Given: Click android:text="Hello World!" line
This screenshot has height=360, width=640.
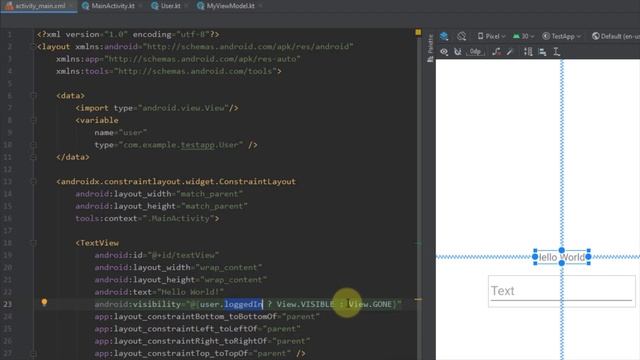Looking at the screenshot, I should [x=159, y=292].
